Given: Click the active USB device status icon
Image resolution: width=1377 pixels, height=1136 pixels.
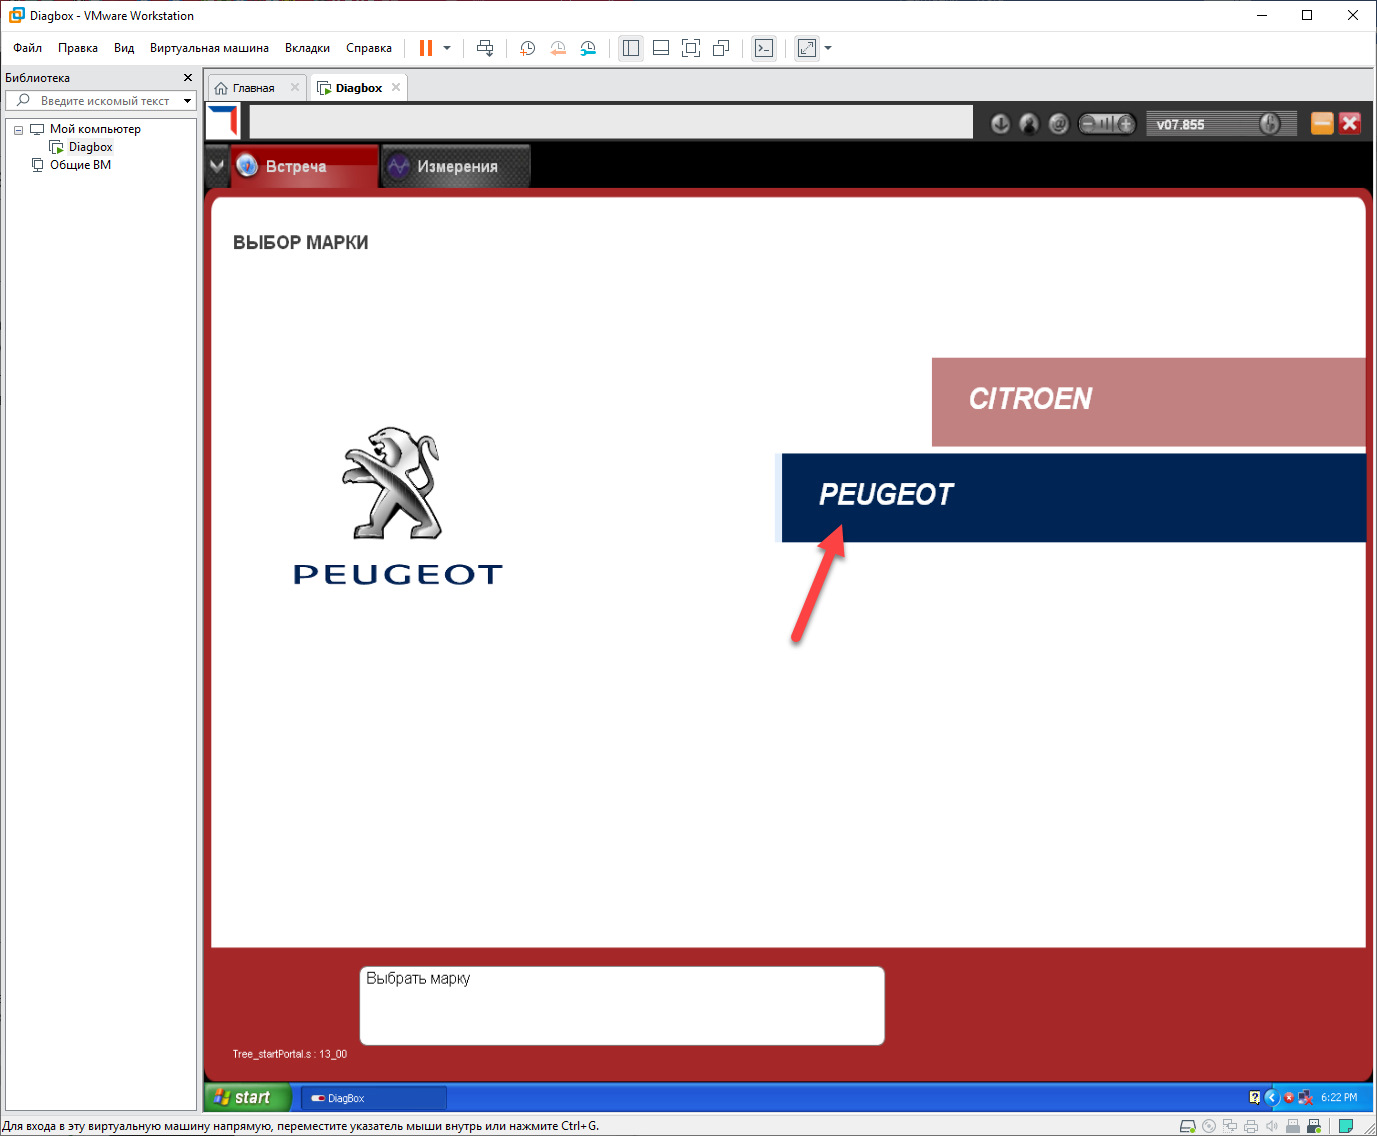Looking at the screenshot, I should (1314, 1126).
